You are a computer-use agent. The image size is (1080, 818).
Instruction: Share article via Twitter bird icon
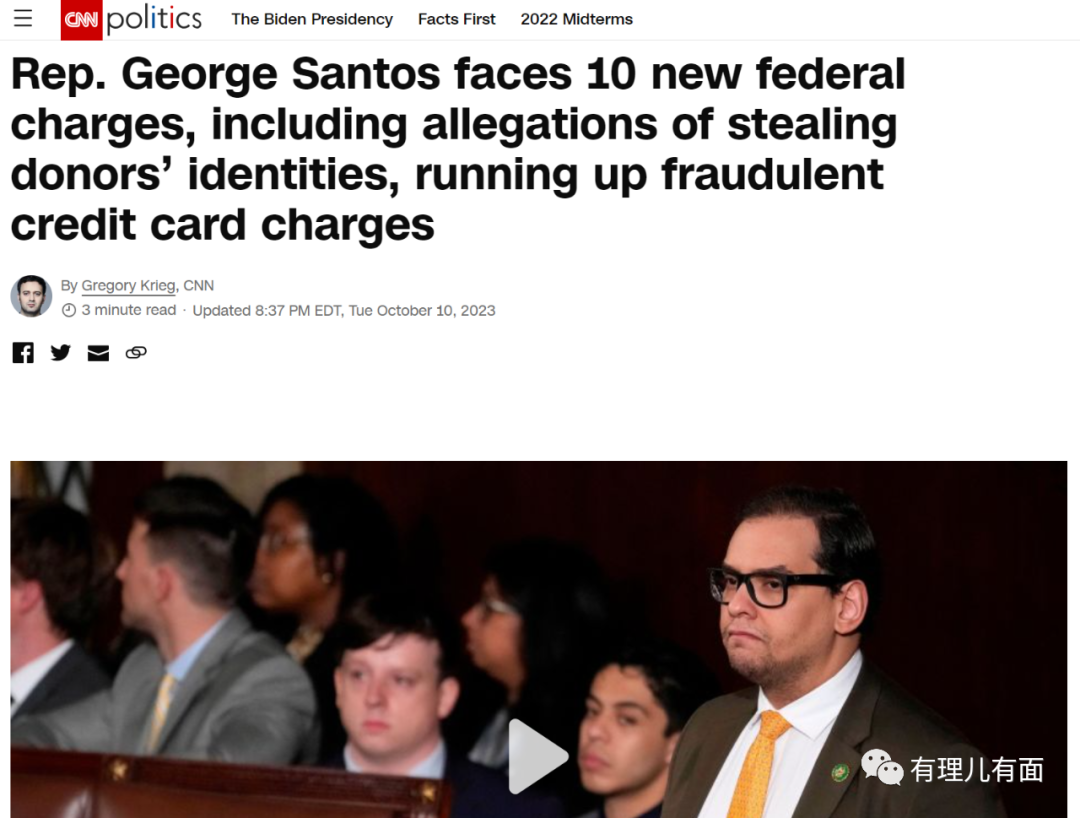pos(61,353)
